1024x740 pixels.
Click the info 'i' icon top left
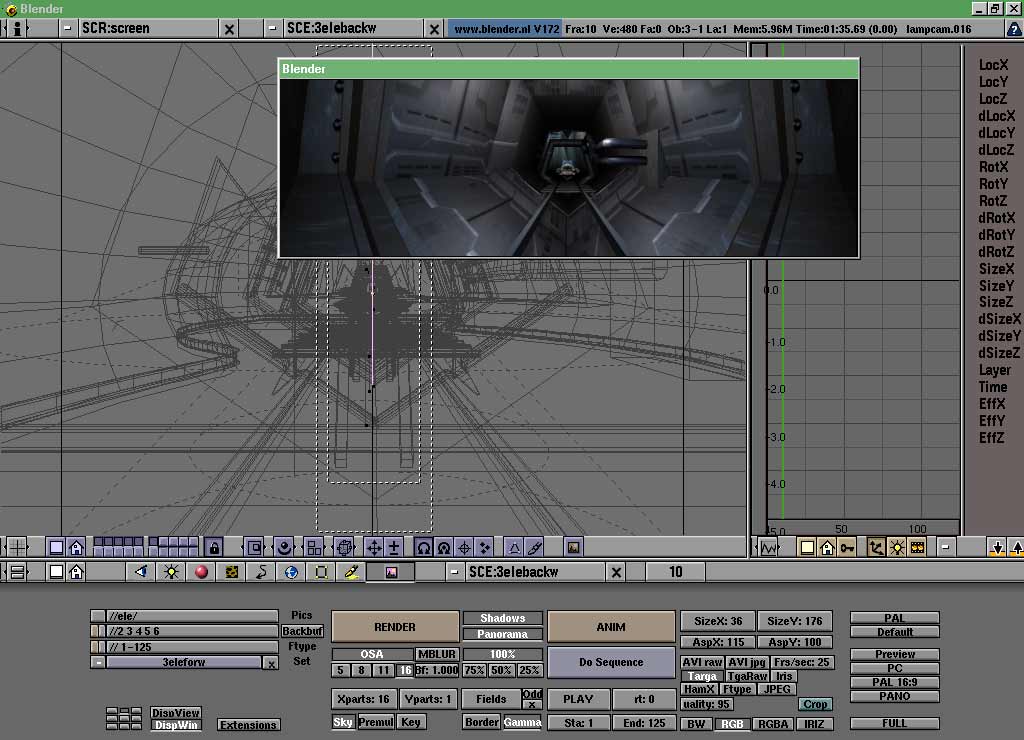(17, 29)
